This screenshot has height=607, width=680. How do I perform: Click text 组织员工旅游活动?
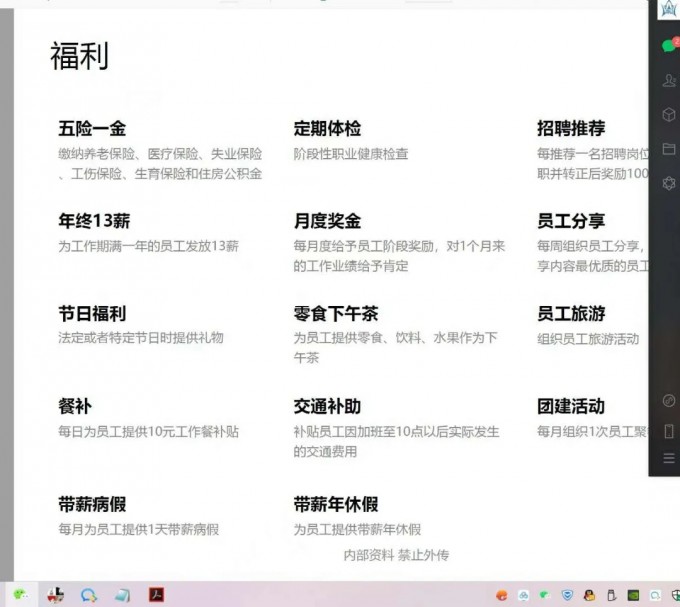coord(588,339)
